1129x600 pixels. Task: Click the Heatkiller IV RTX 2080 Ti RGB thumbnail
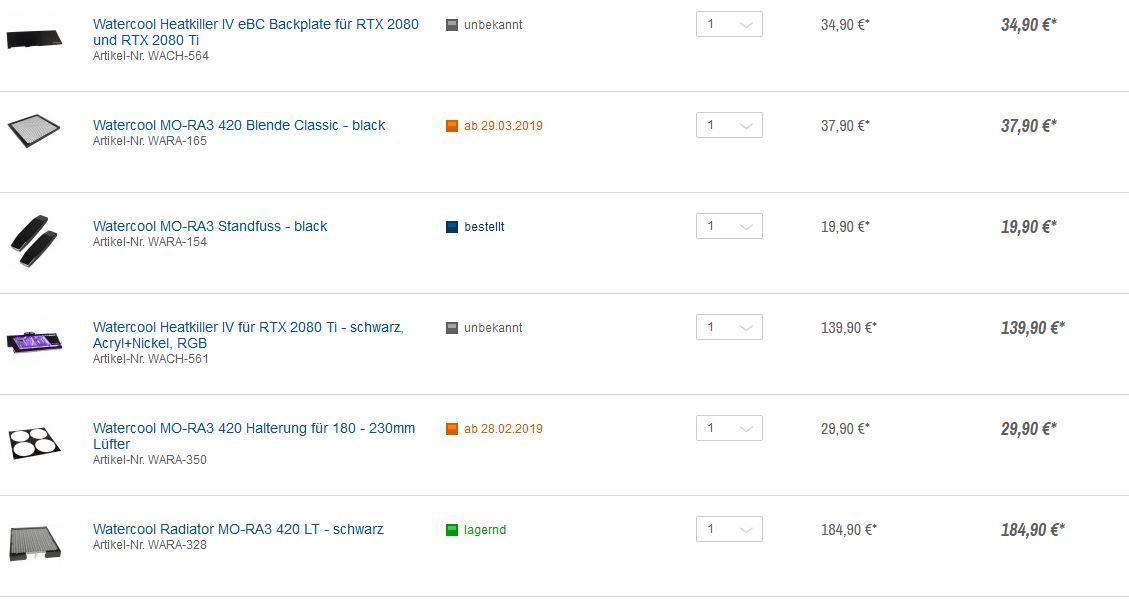(x=34, y=341)
